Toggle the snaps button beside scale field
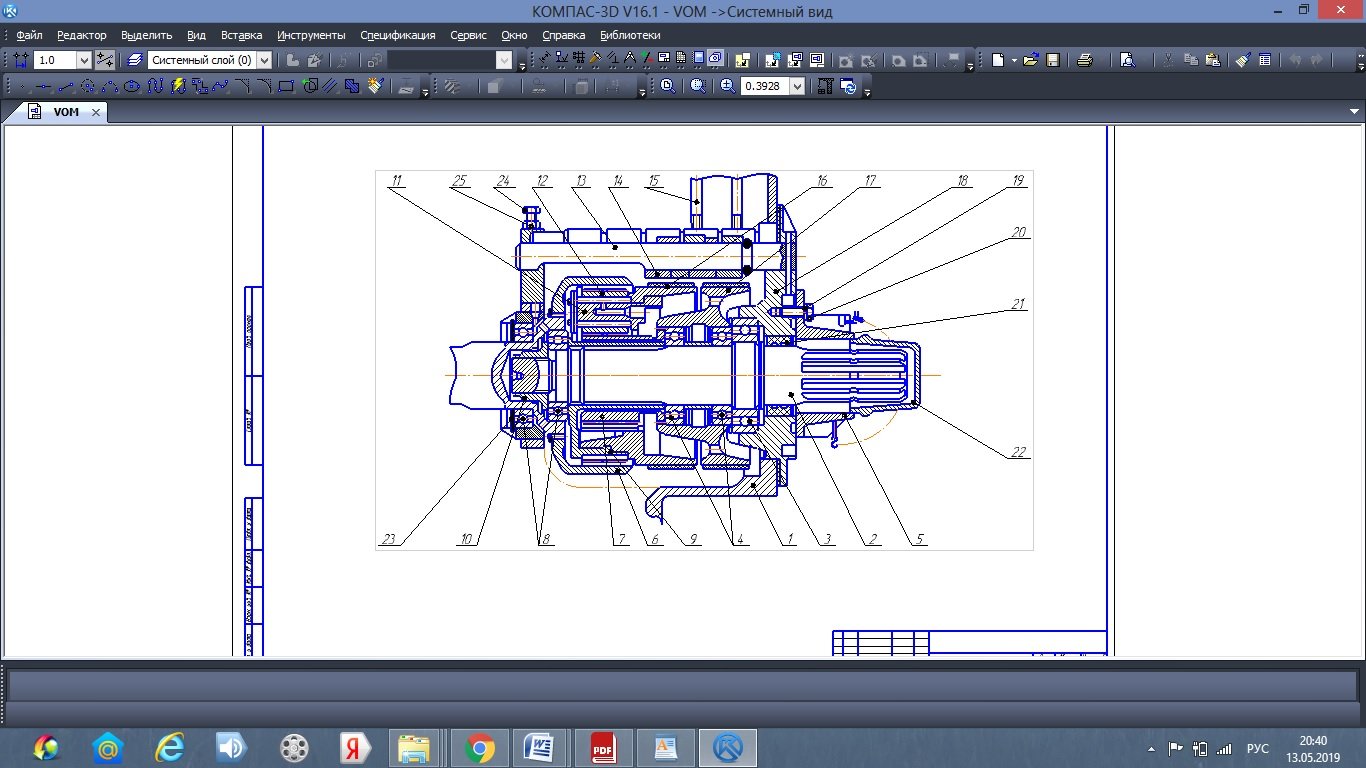 click(x=105, y=60)
